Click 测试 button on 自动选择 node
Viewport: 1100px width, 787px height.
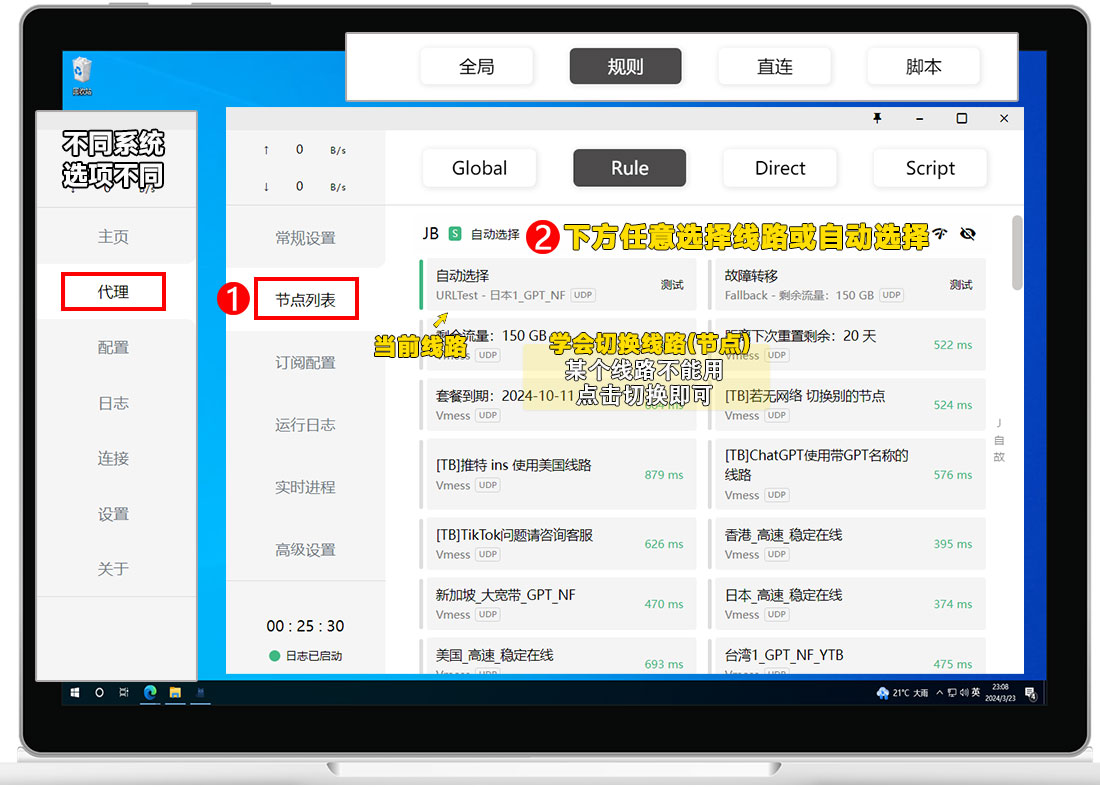[x=672, y=285]
